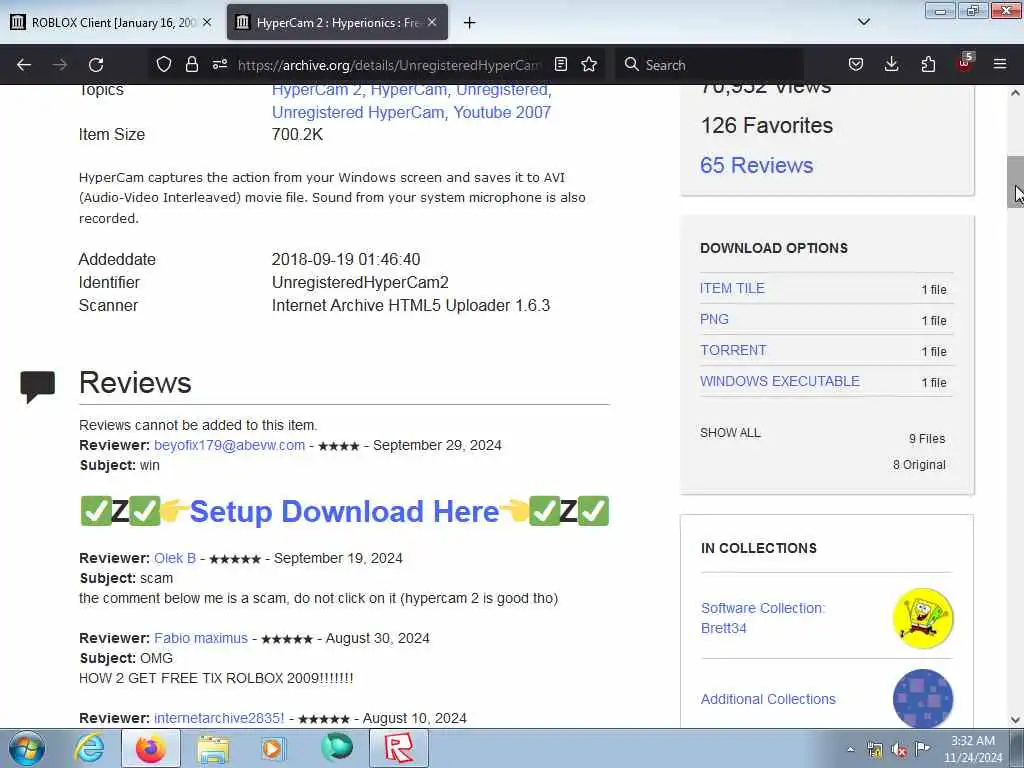Open the Unregistered HyperCam topic link
This screenshot has height=768, width=1024.
click(x=358, y=112)
